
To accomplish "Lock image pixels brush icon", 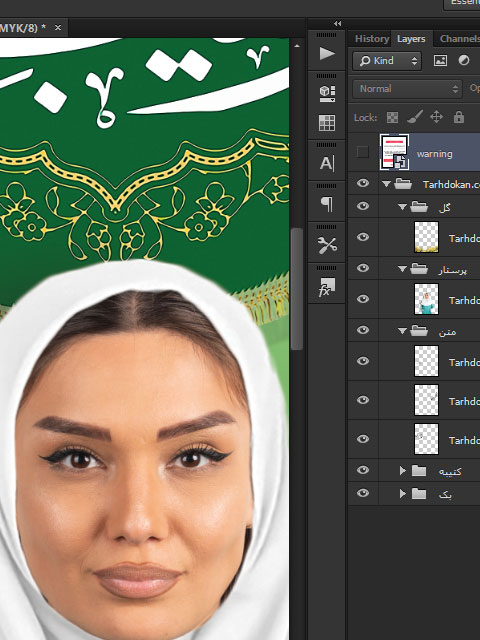I will (415, 118).
